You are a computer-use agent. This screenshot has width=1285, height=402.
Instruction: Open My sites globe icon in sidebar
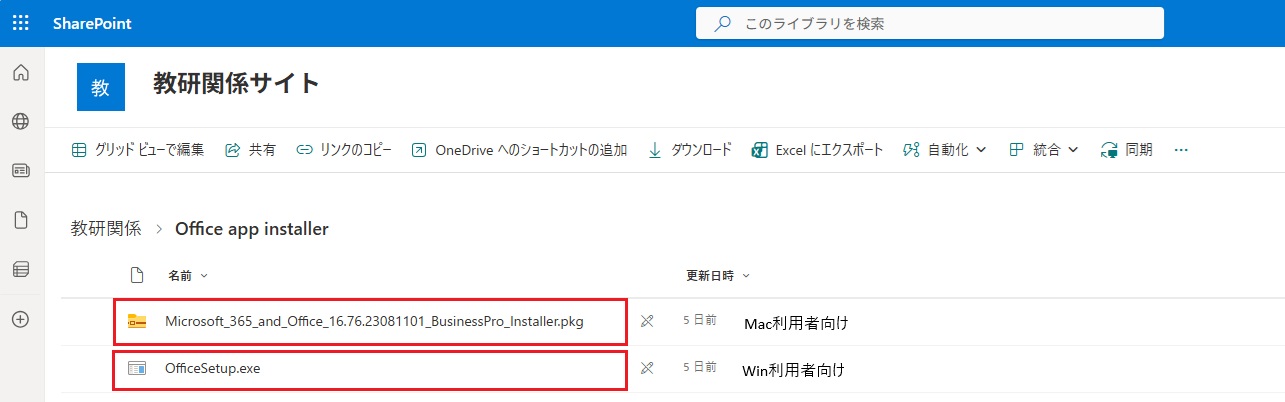[x=20, y=122]
